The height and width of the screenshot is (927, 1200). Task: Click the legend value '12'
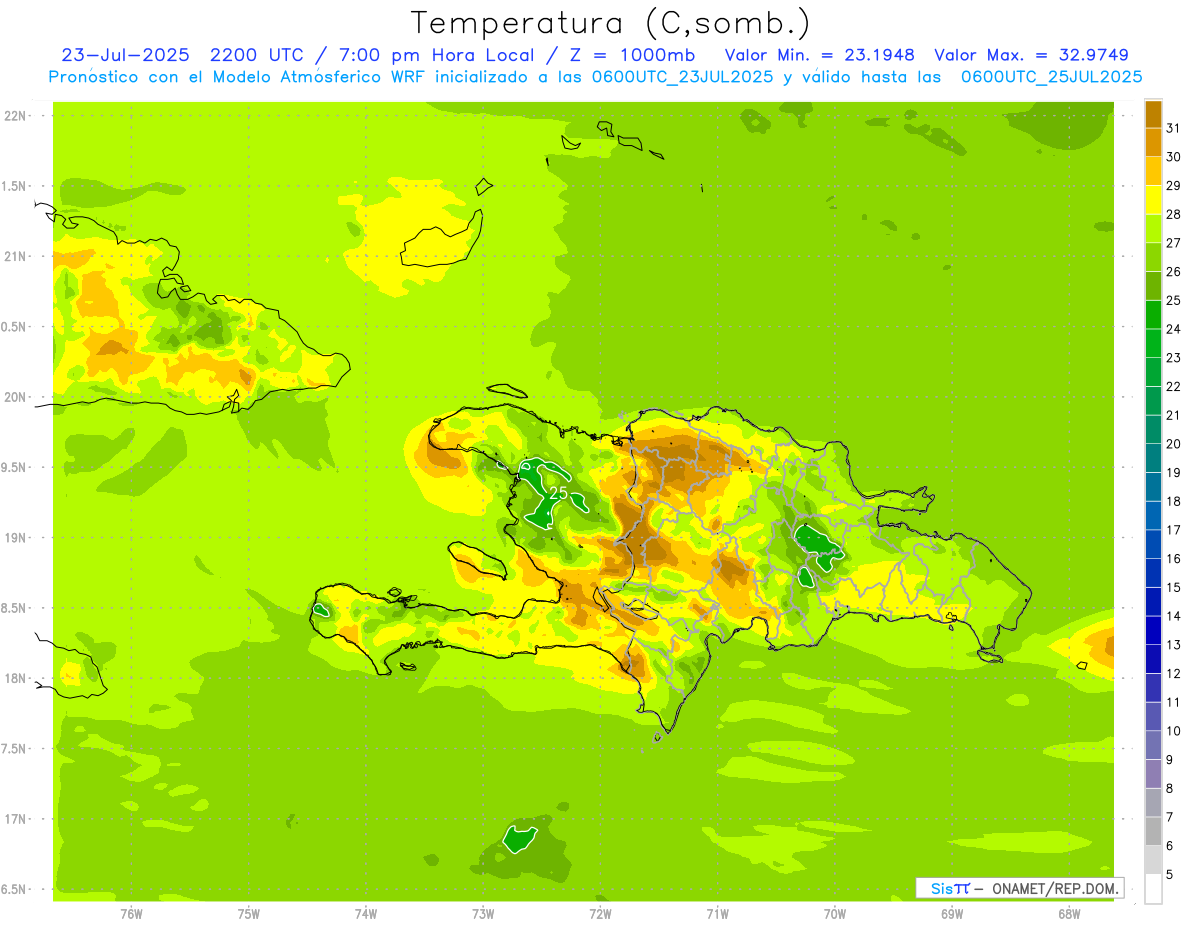[x=1173, y=673]
